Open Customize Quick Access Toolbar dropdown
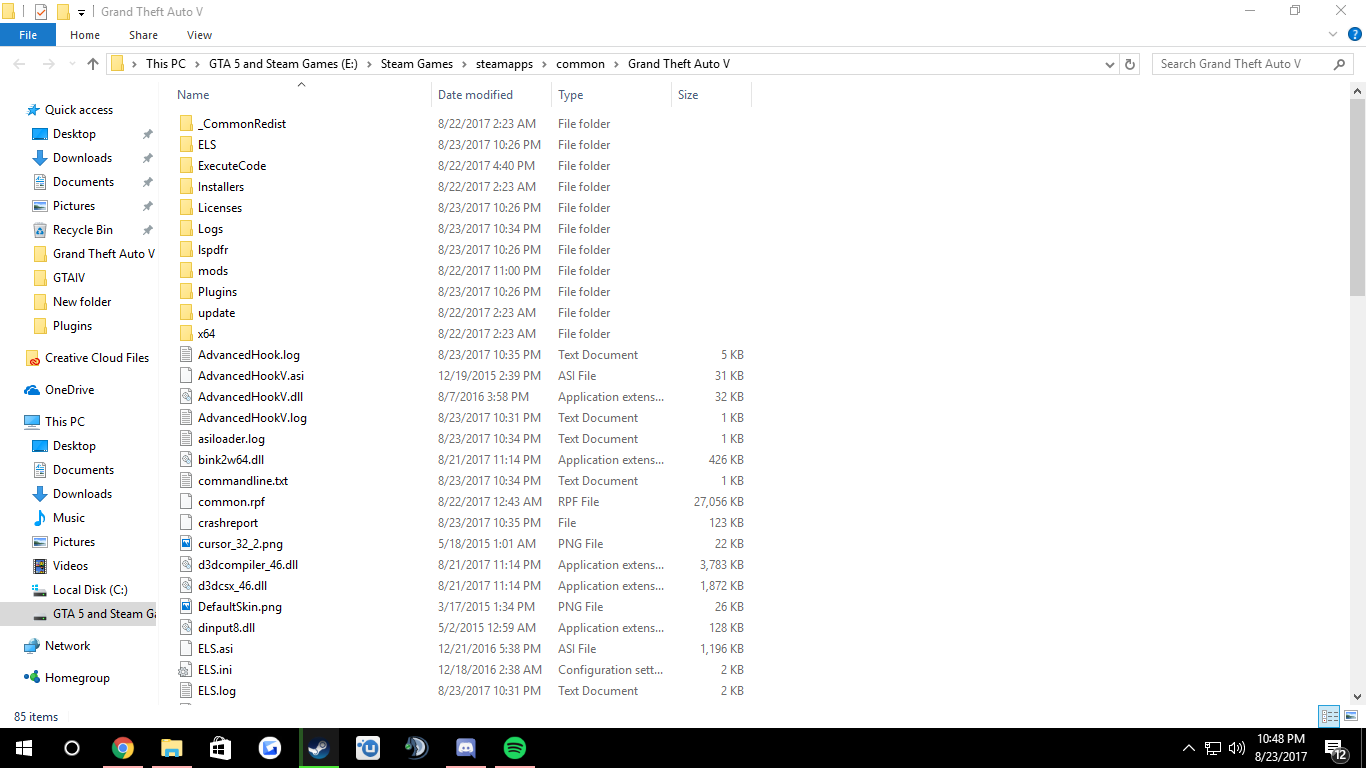 tap(82, 12)
